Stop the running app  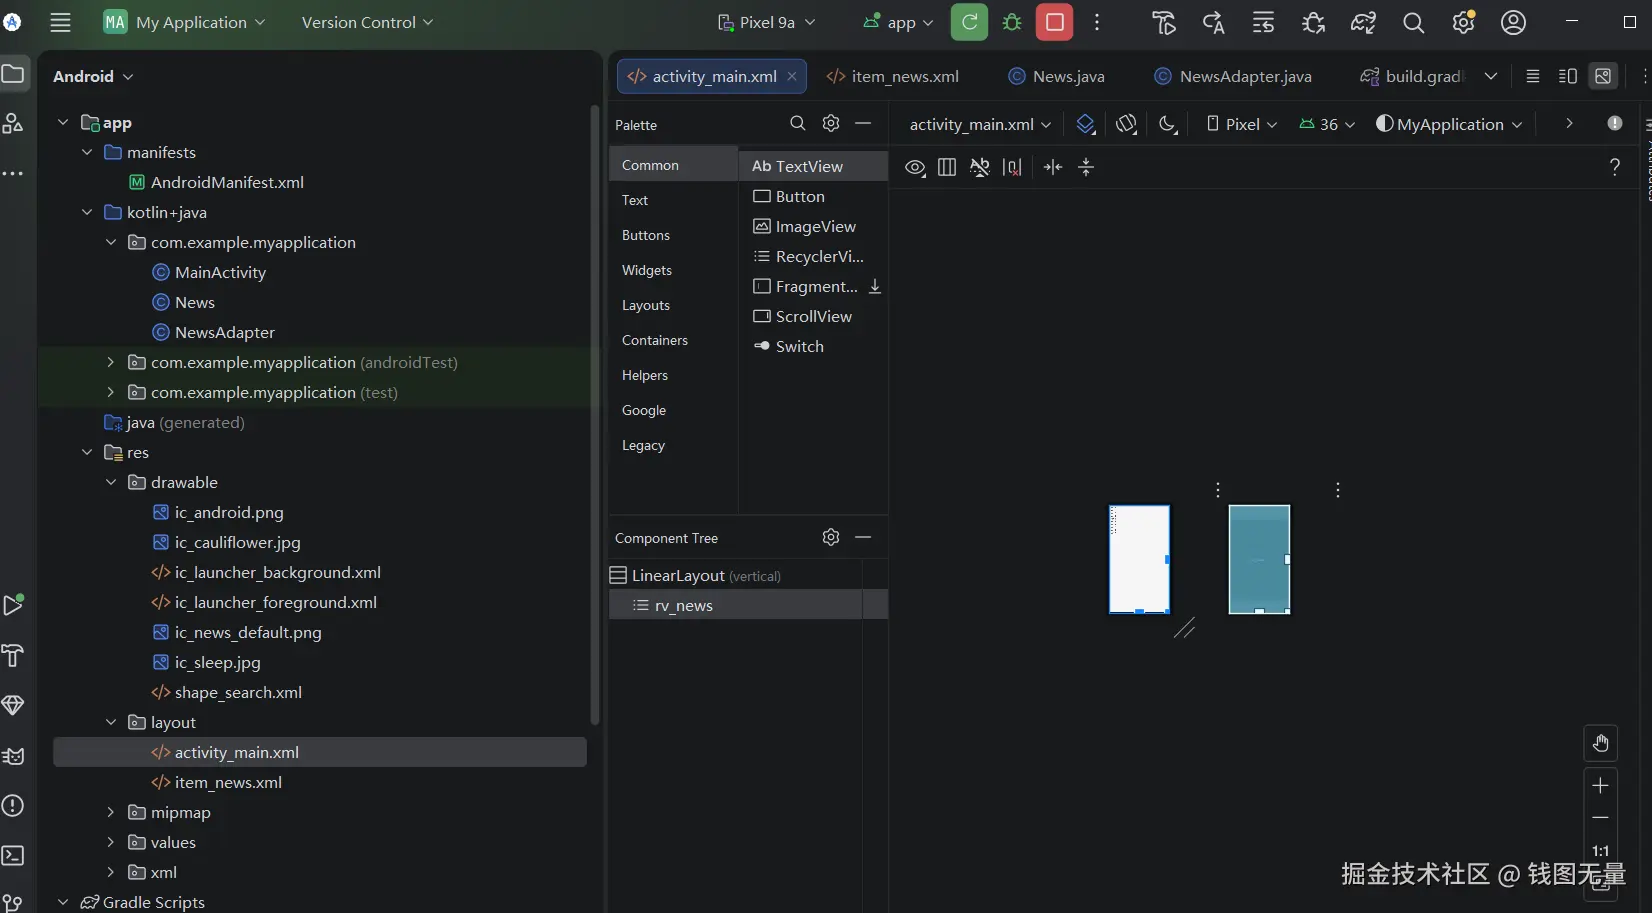click(1054, 22)
